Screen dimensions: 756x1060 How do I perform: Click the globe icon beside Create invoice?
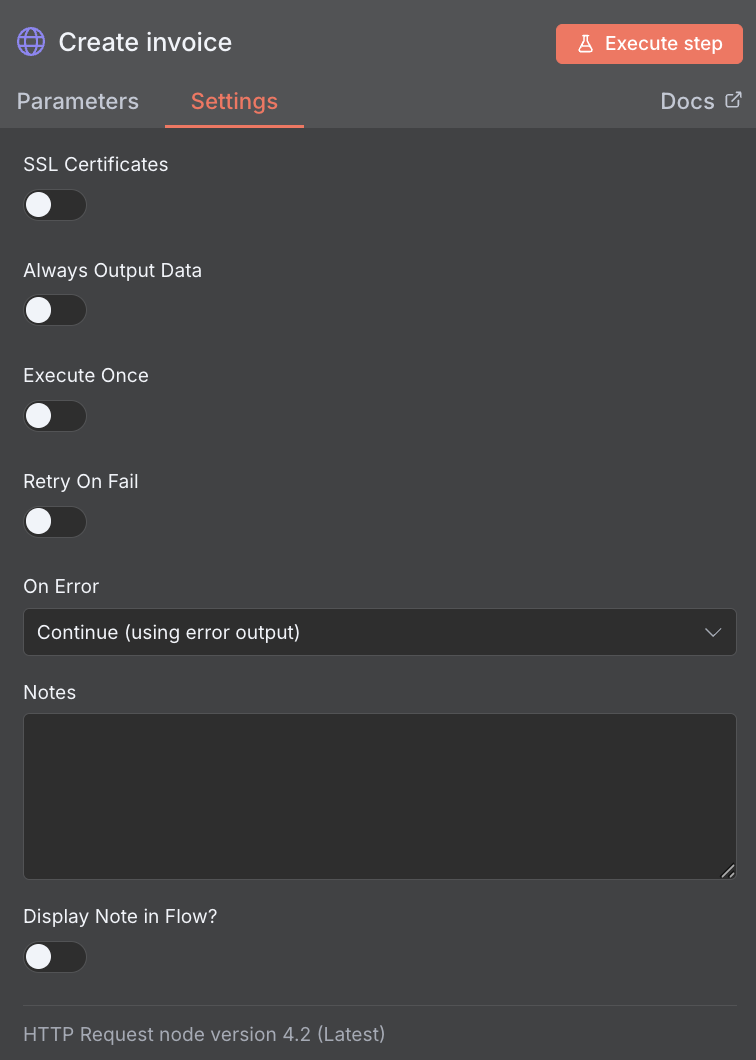pyautogui.click(x=31, y=42)
